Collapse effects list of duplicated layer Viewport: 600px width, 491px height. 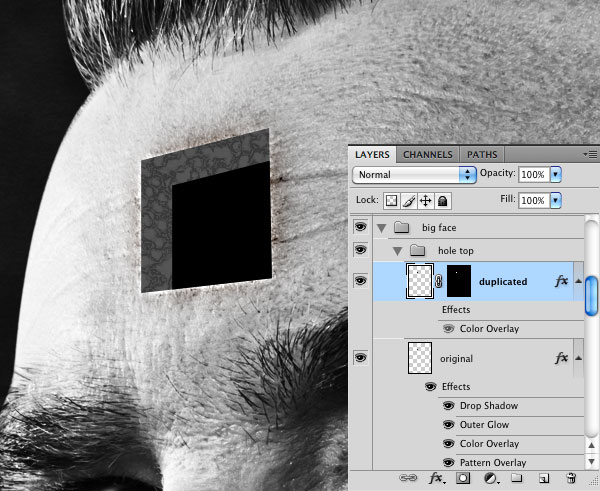click(579, 281)
